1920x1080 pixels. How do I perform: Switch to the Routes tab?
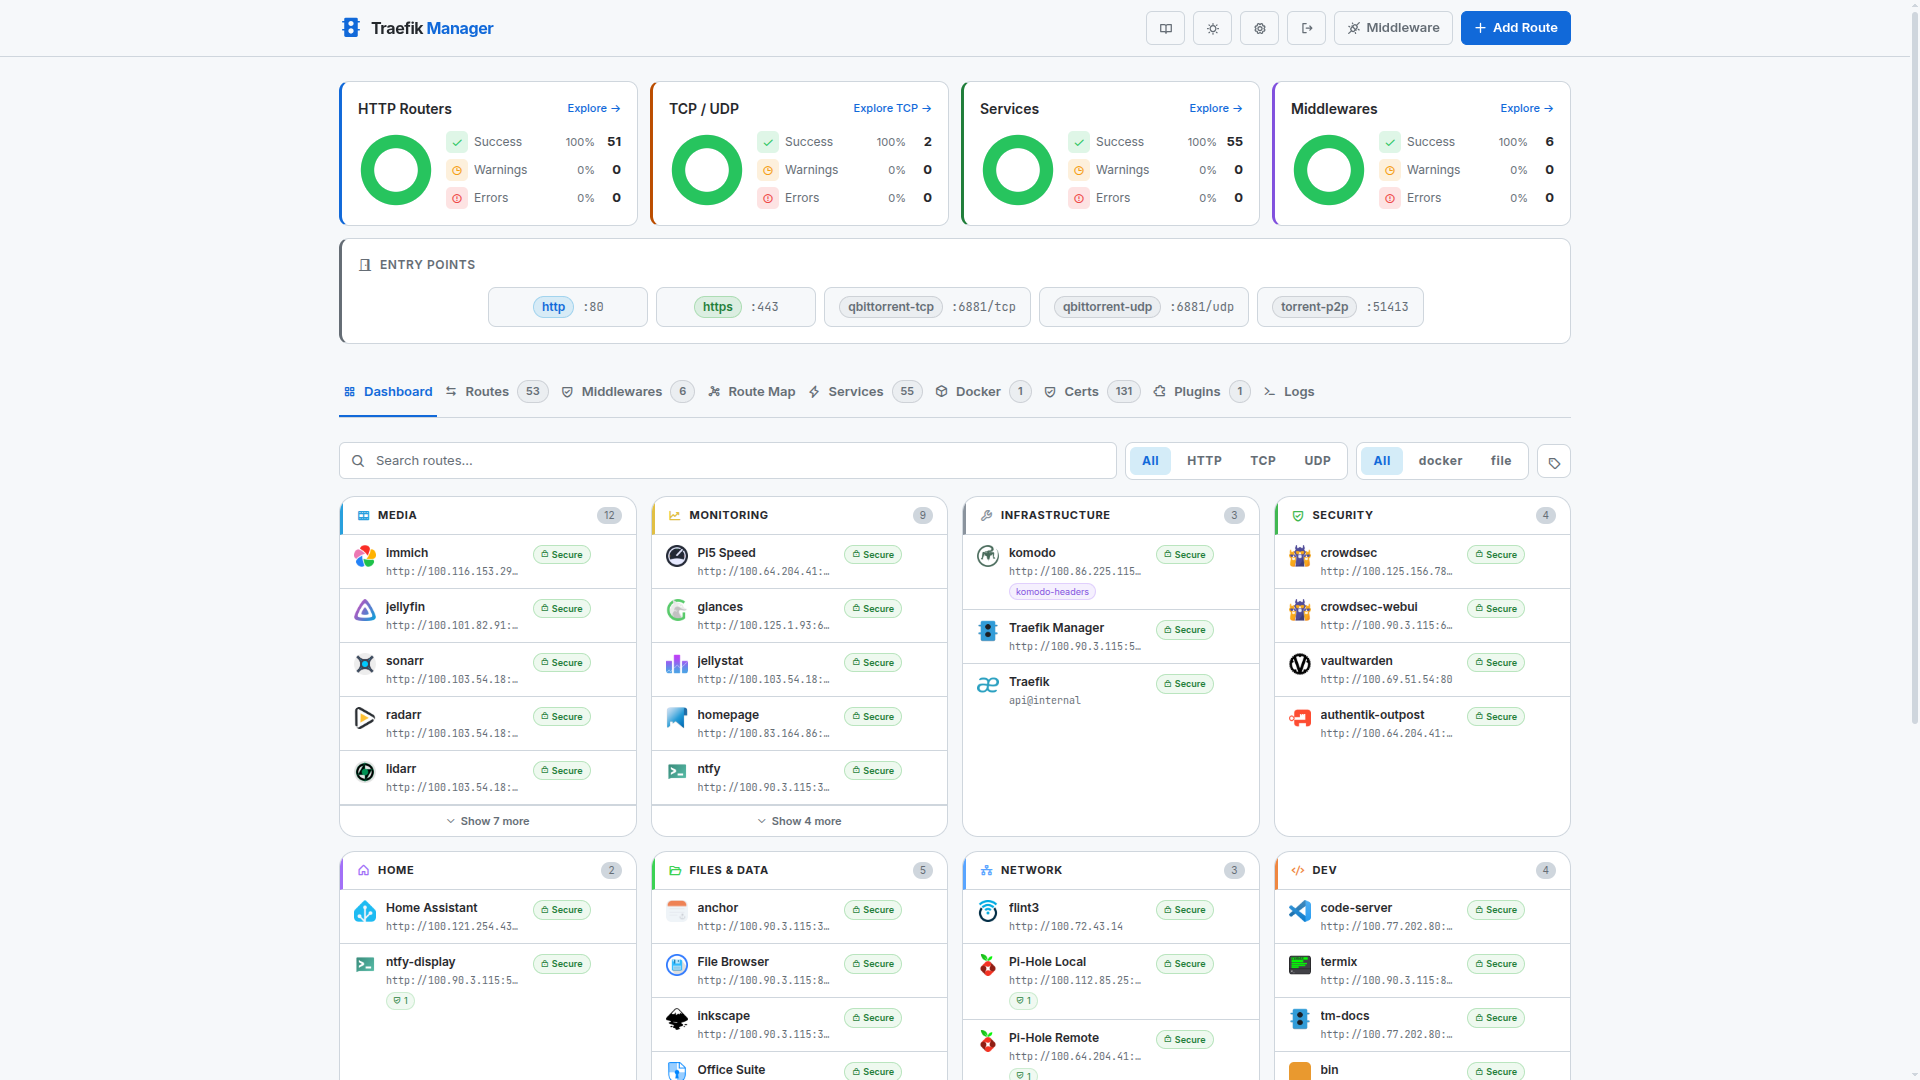[x=487, y=391]
